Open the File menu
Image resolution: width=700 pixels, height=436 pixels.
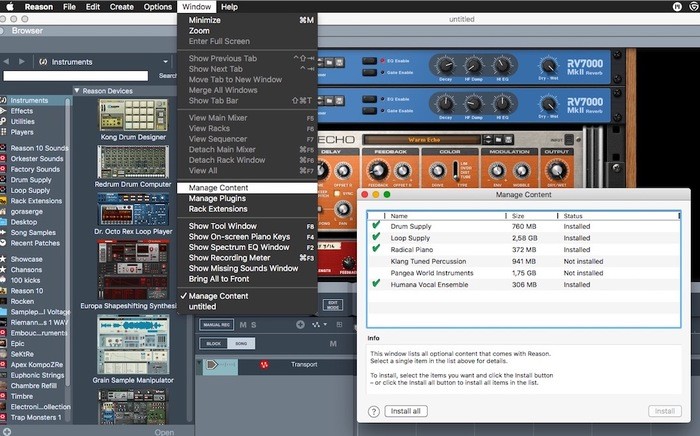[x=69, y=7]
